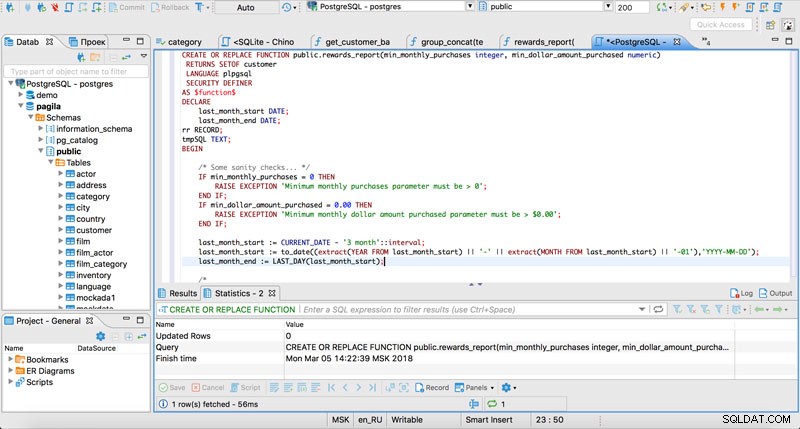Click the green forward navigation arrow
The height and width of the screenshot is (429, 800).
coord(780,310)
